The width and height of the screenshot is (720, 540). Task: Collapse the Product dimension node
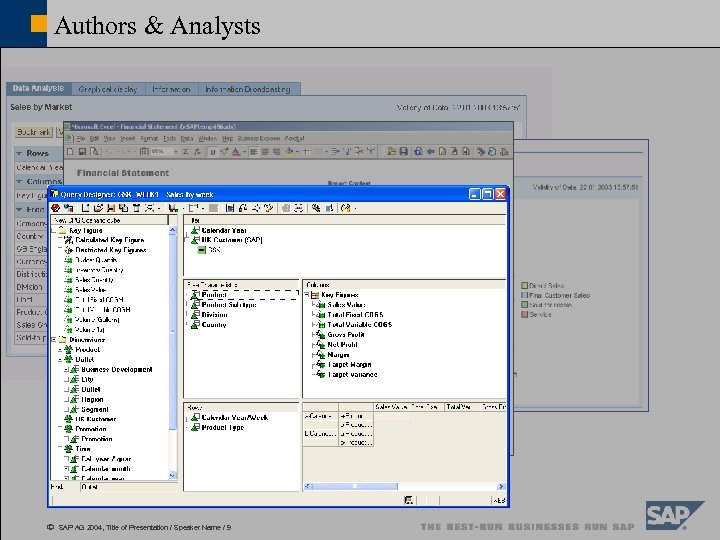pos(60,350)
